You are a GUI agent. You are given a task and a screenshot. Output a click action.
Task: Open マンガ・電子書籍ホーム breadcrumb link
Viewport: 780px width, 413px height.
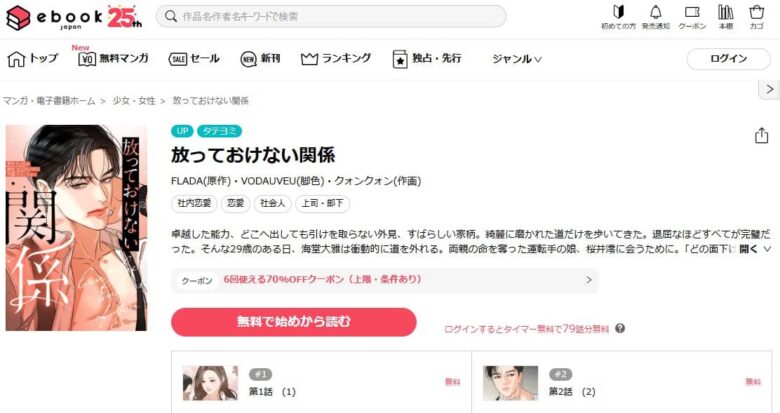click(x=49, y=101)
